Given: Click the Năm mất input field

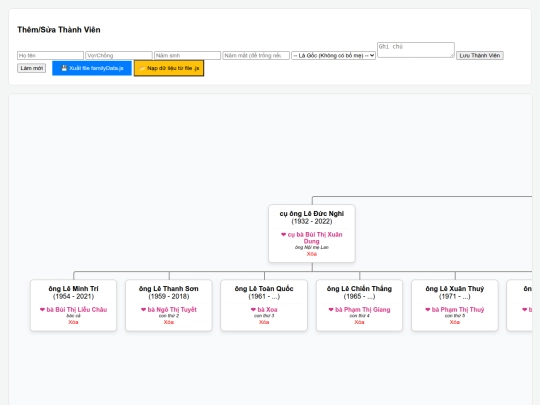Looking at the screenshot, I should tap(256, 55).
